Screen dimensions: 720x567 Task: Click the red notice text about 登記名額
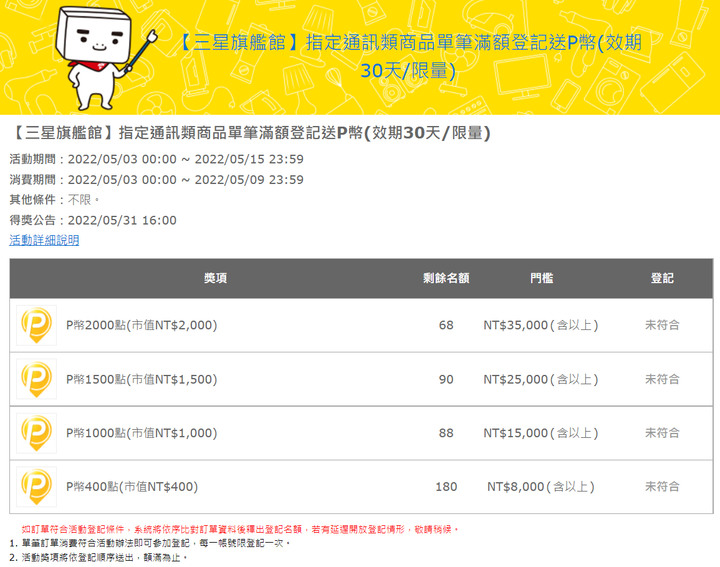[x=240, y=529]
